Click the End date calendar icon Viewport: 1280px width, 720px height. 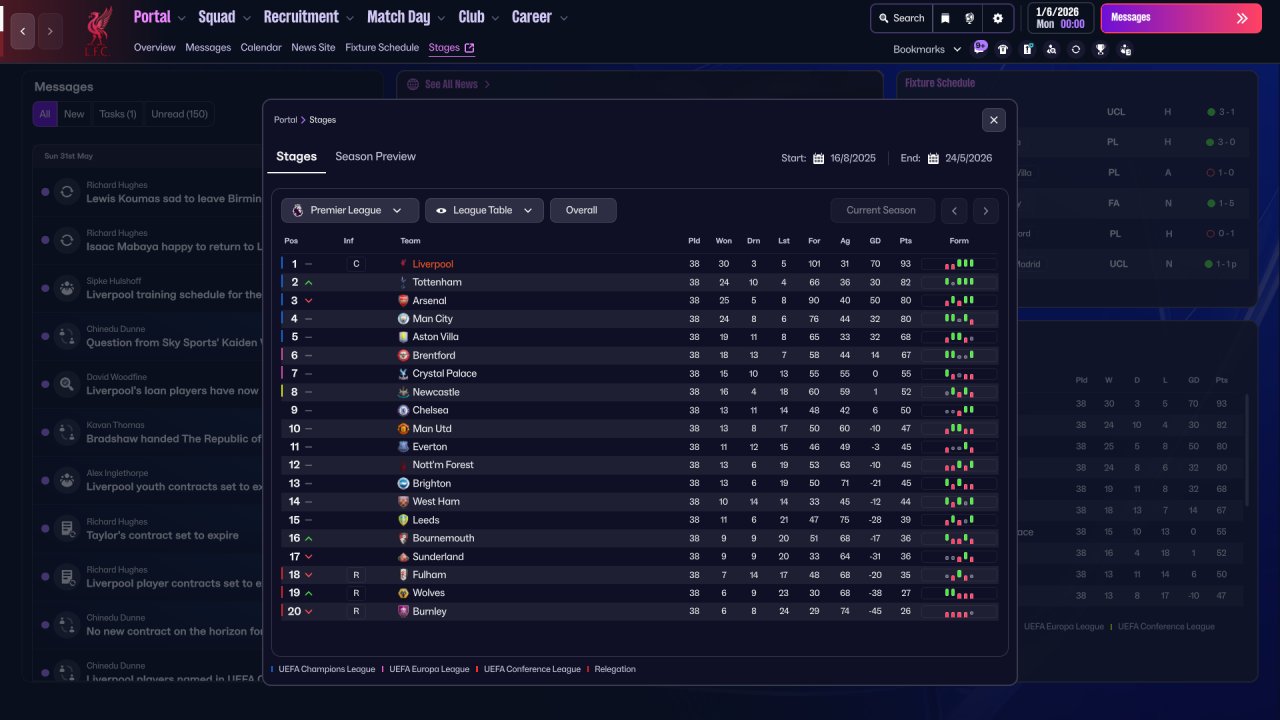tap(933, 158)
